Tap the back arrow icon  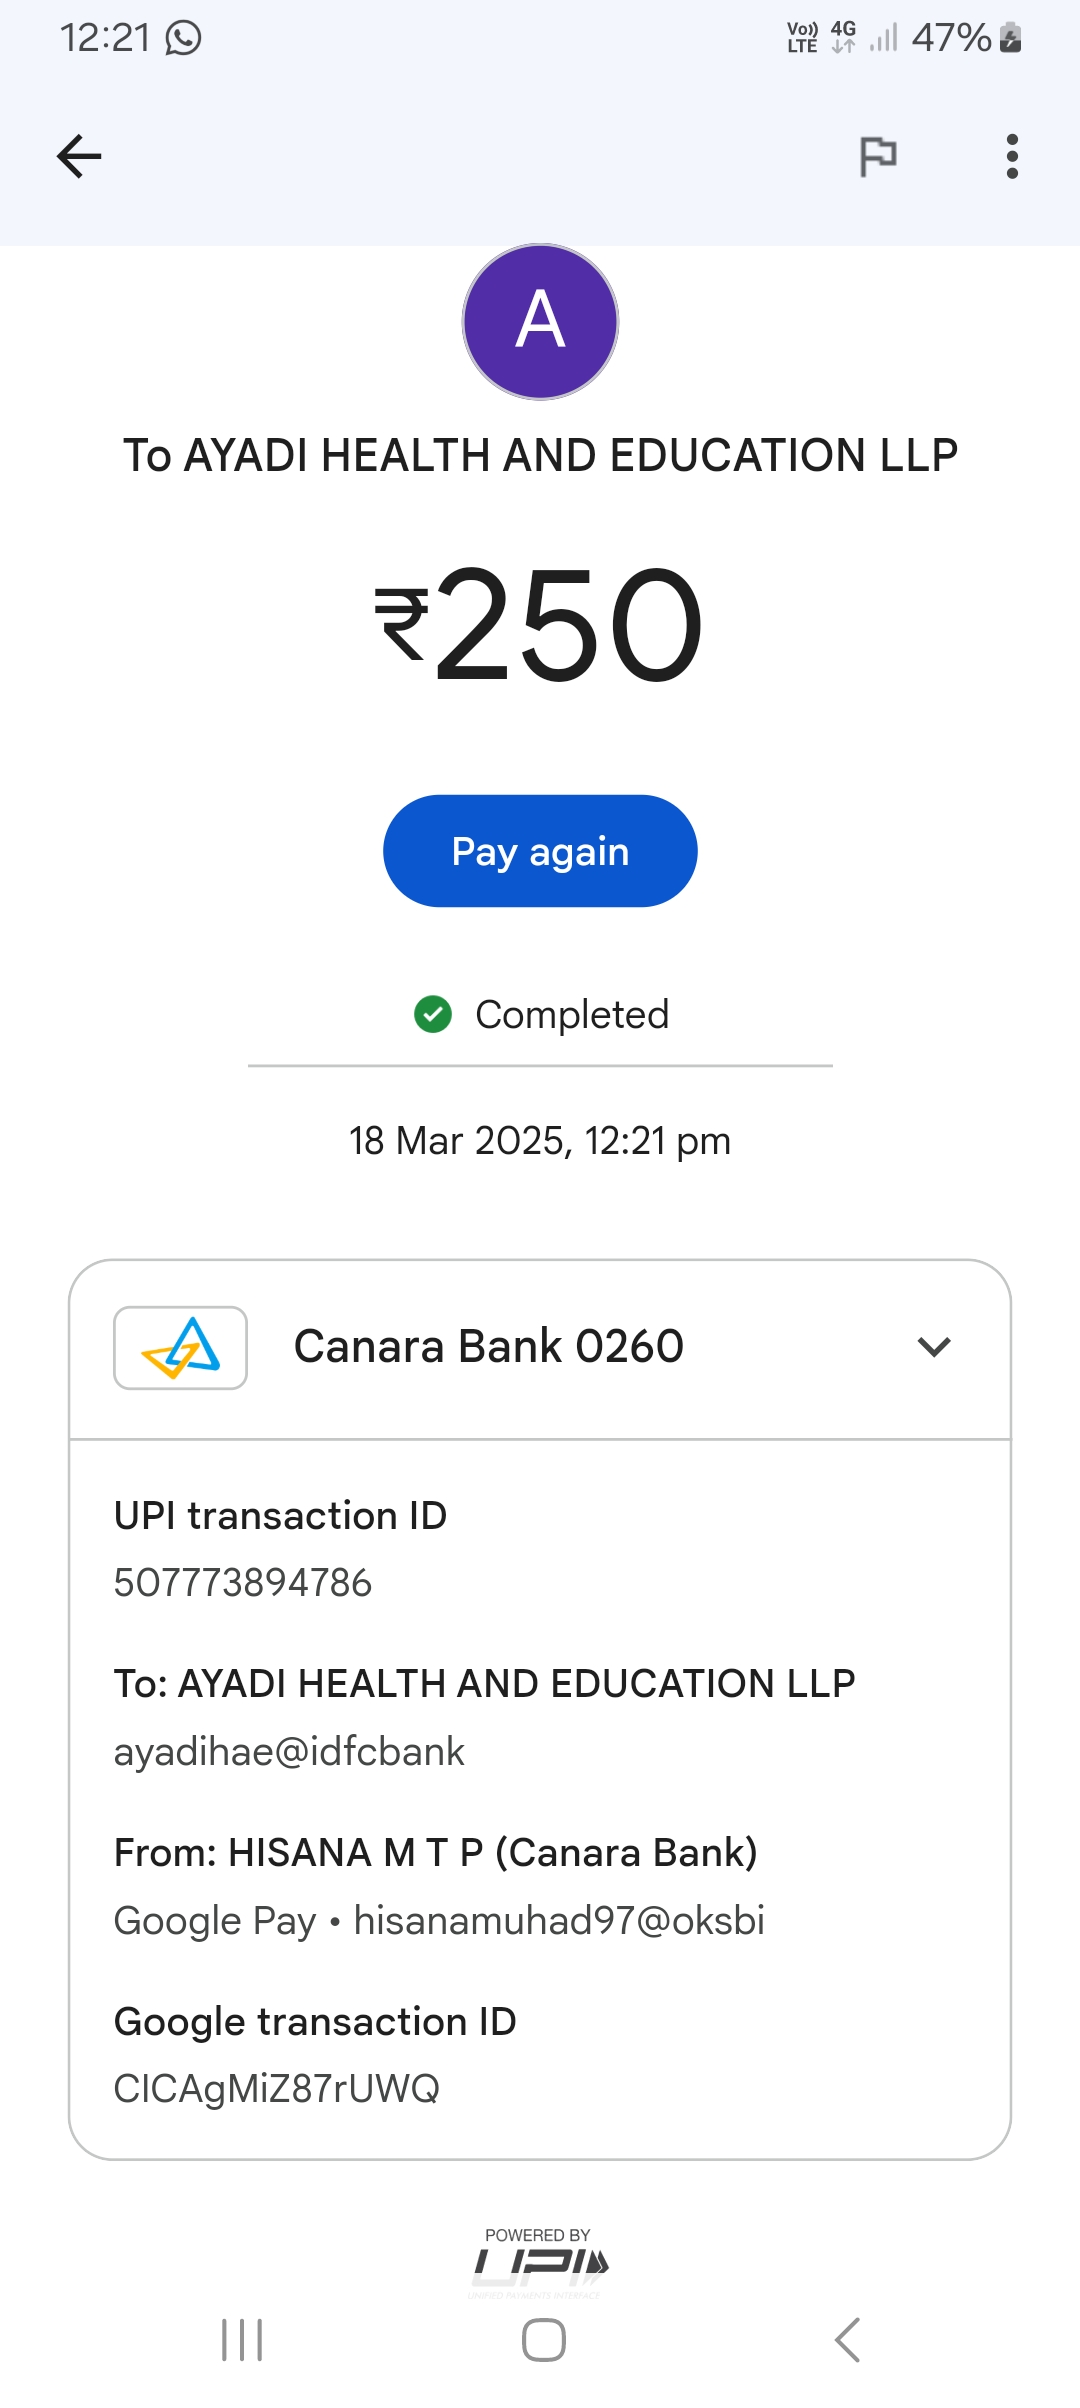pyautogui.click(x=79, y=157)
